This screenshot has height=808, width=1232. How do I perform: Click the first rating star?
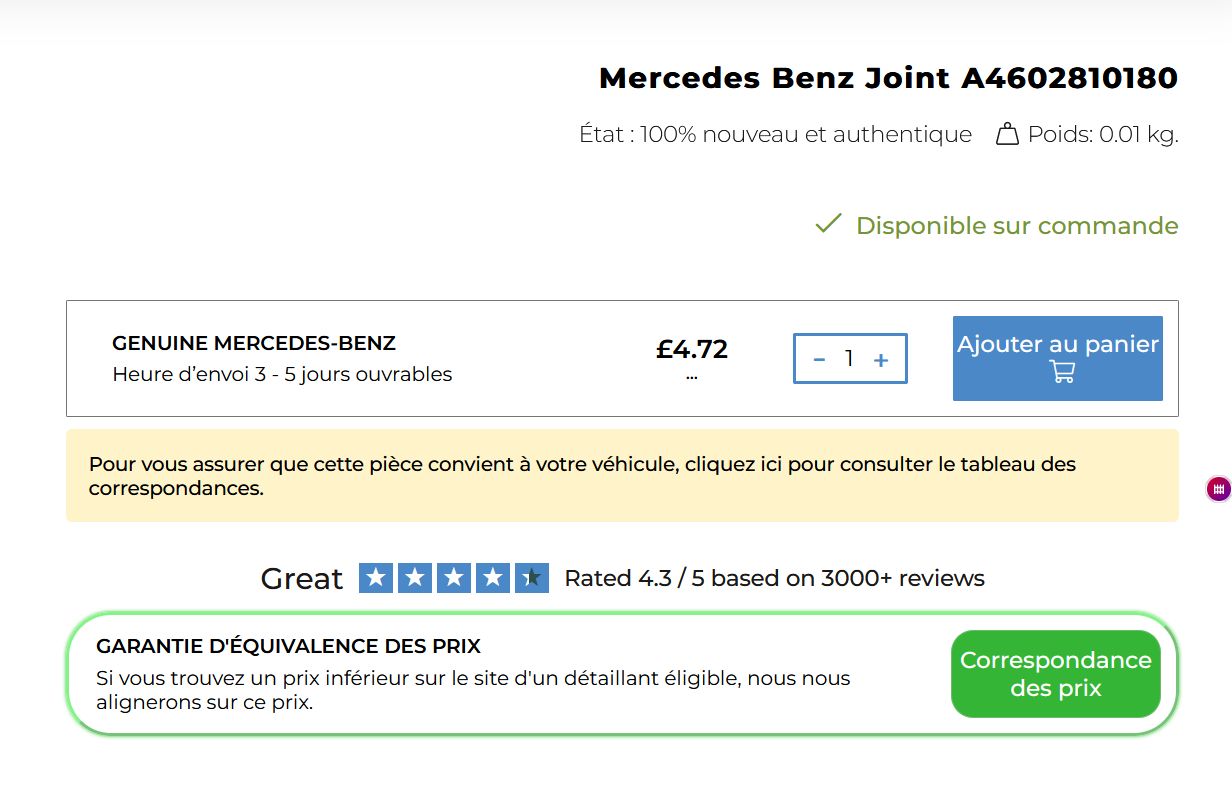[x=376, y=578]
